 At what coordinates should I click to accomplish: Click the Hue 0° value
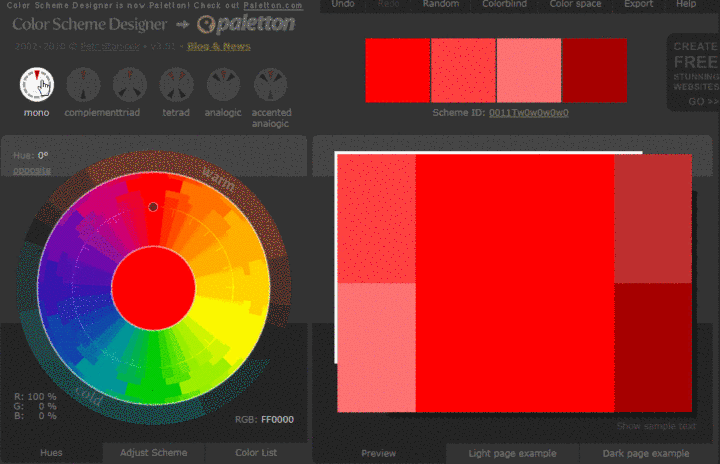[43, 156]
